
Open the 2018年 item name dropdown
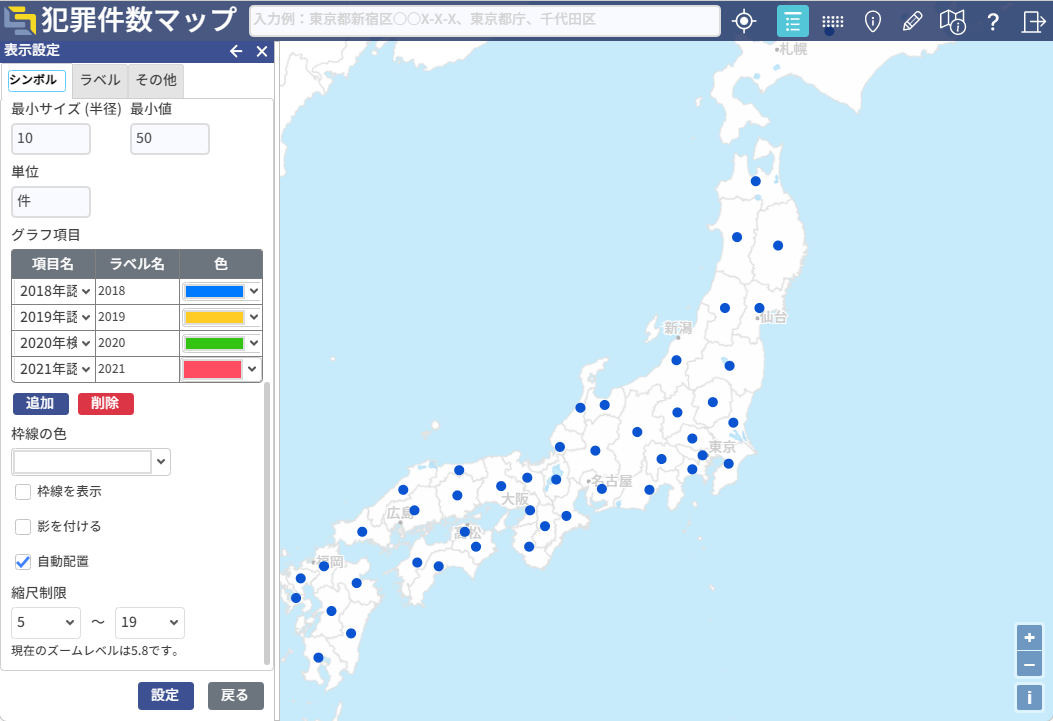tap(54, 291)
